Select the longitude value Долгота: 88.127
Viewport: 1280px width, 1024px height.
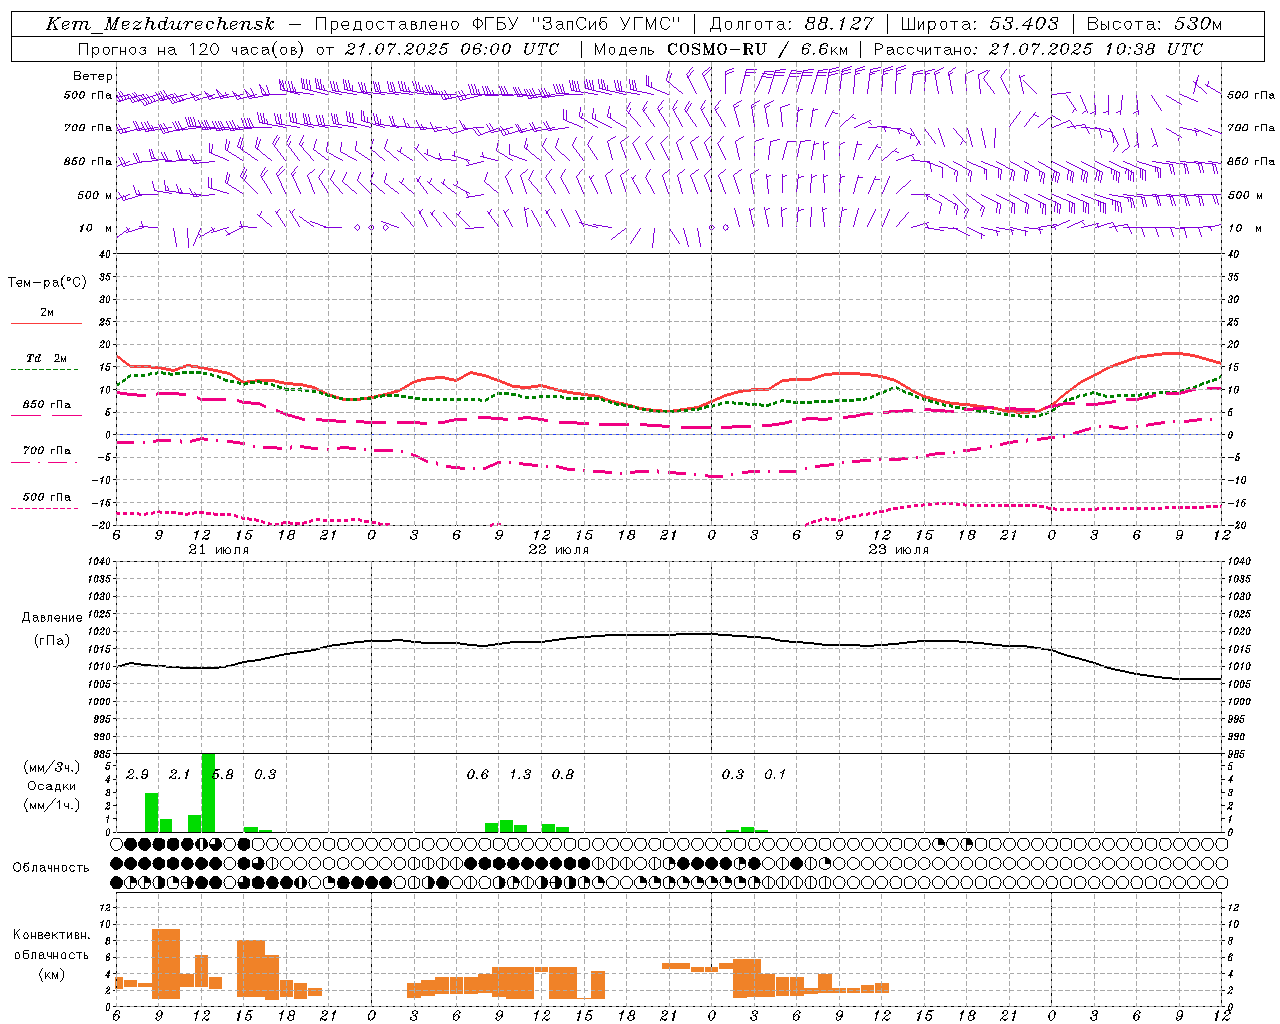(791, 24)
